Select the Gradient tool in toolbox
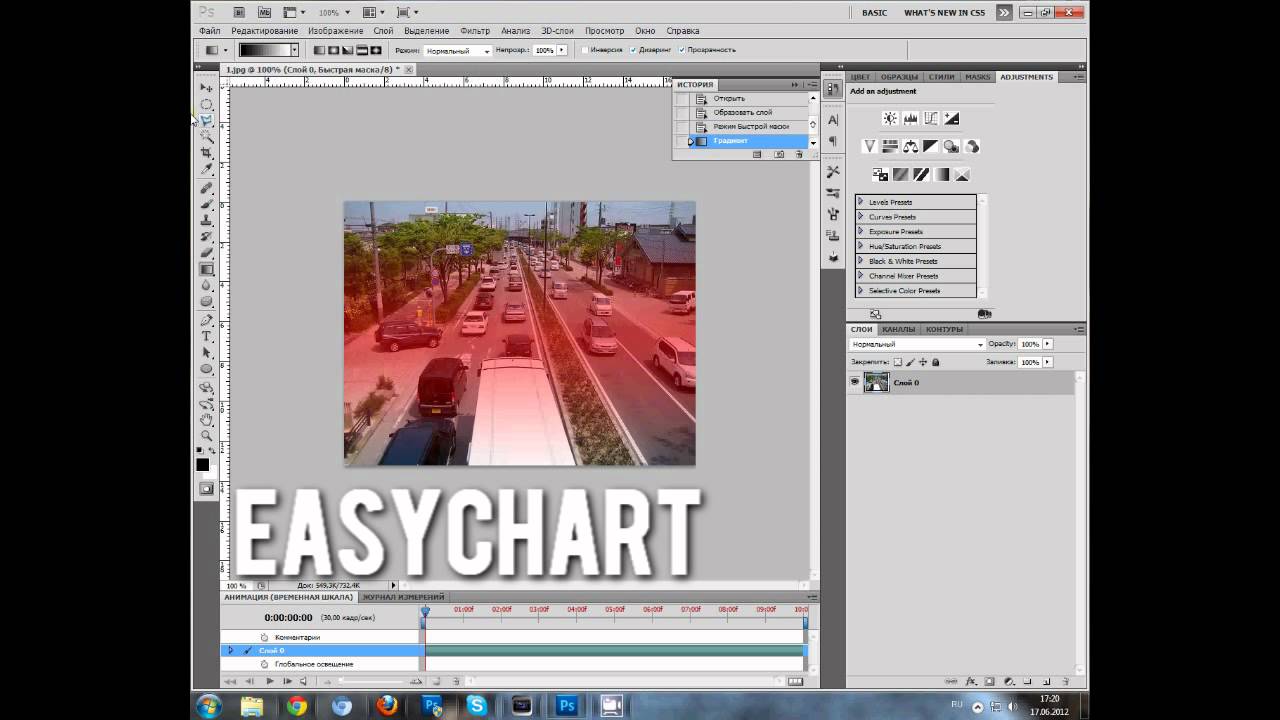The width and height of the screenshot is (1280, 720). (x=206, y=269)
